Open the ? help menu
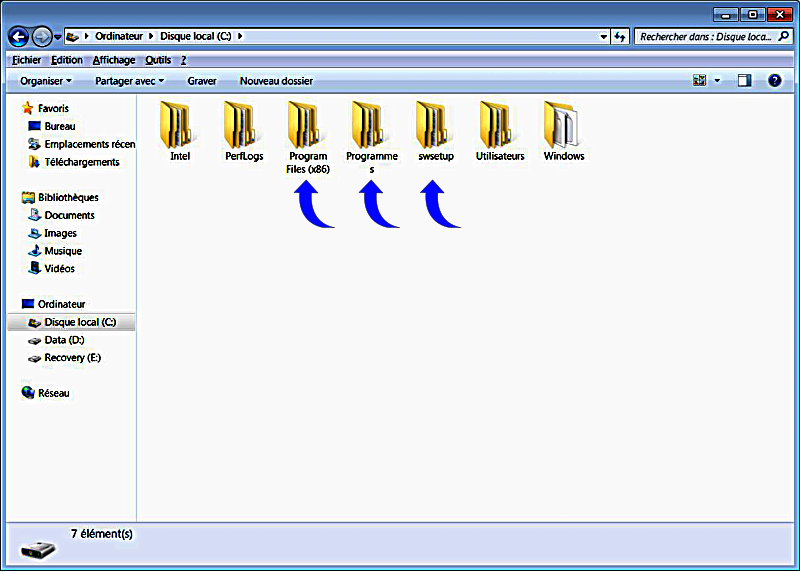800x572 pixels. pos(184,60)
